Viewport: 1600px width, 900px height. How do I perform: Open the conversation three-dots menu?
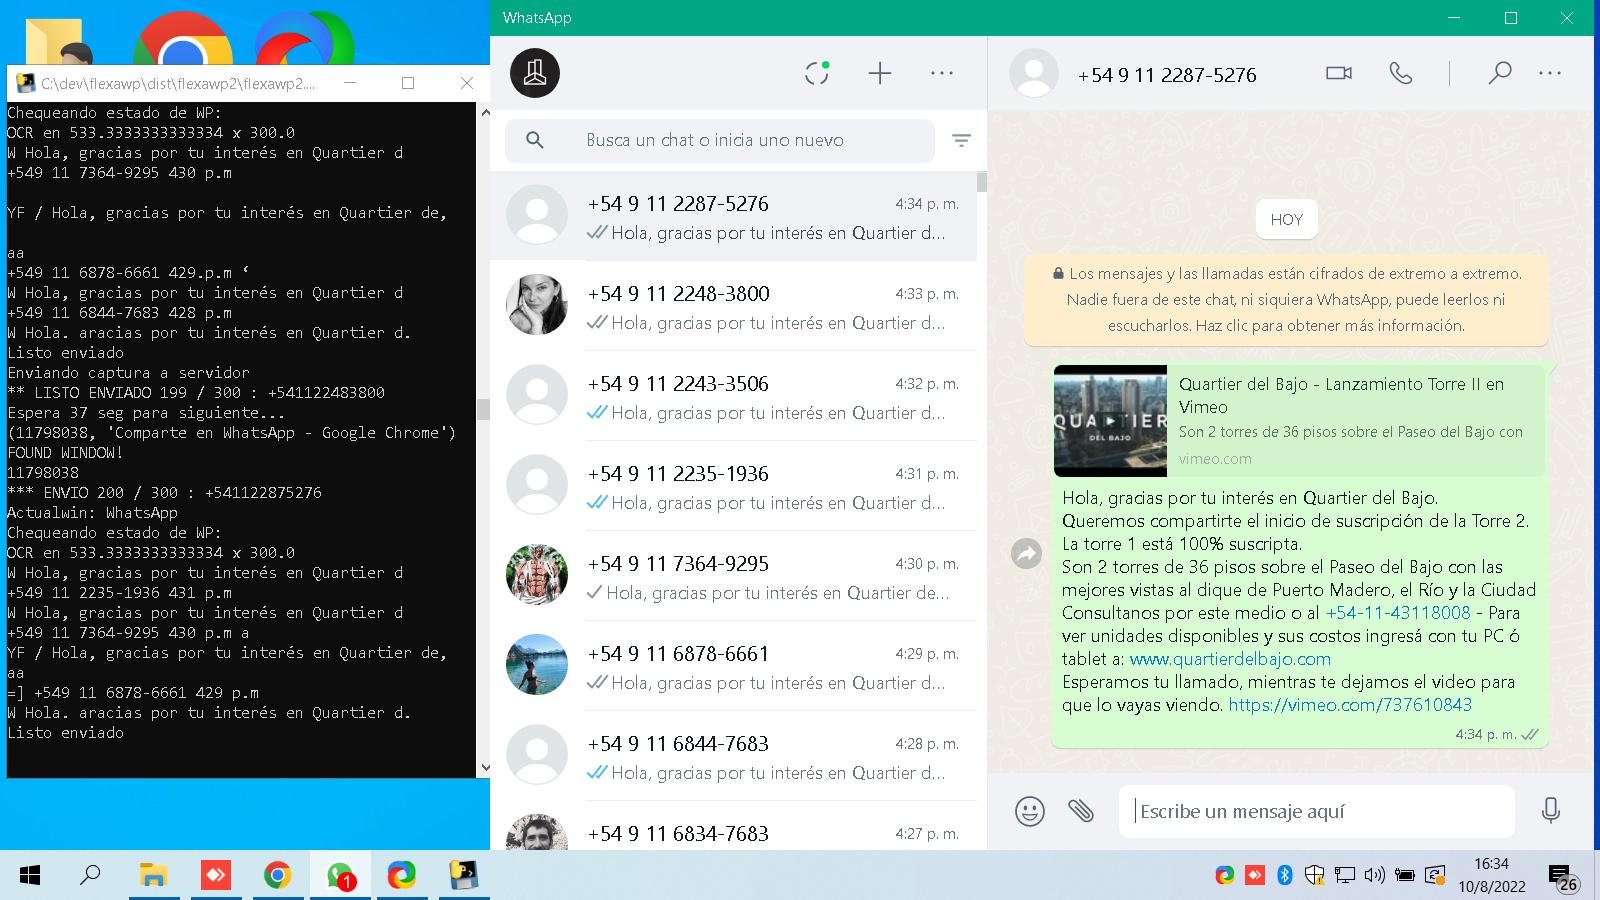[x=1550, y=73]
